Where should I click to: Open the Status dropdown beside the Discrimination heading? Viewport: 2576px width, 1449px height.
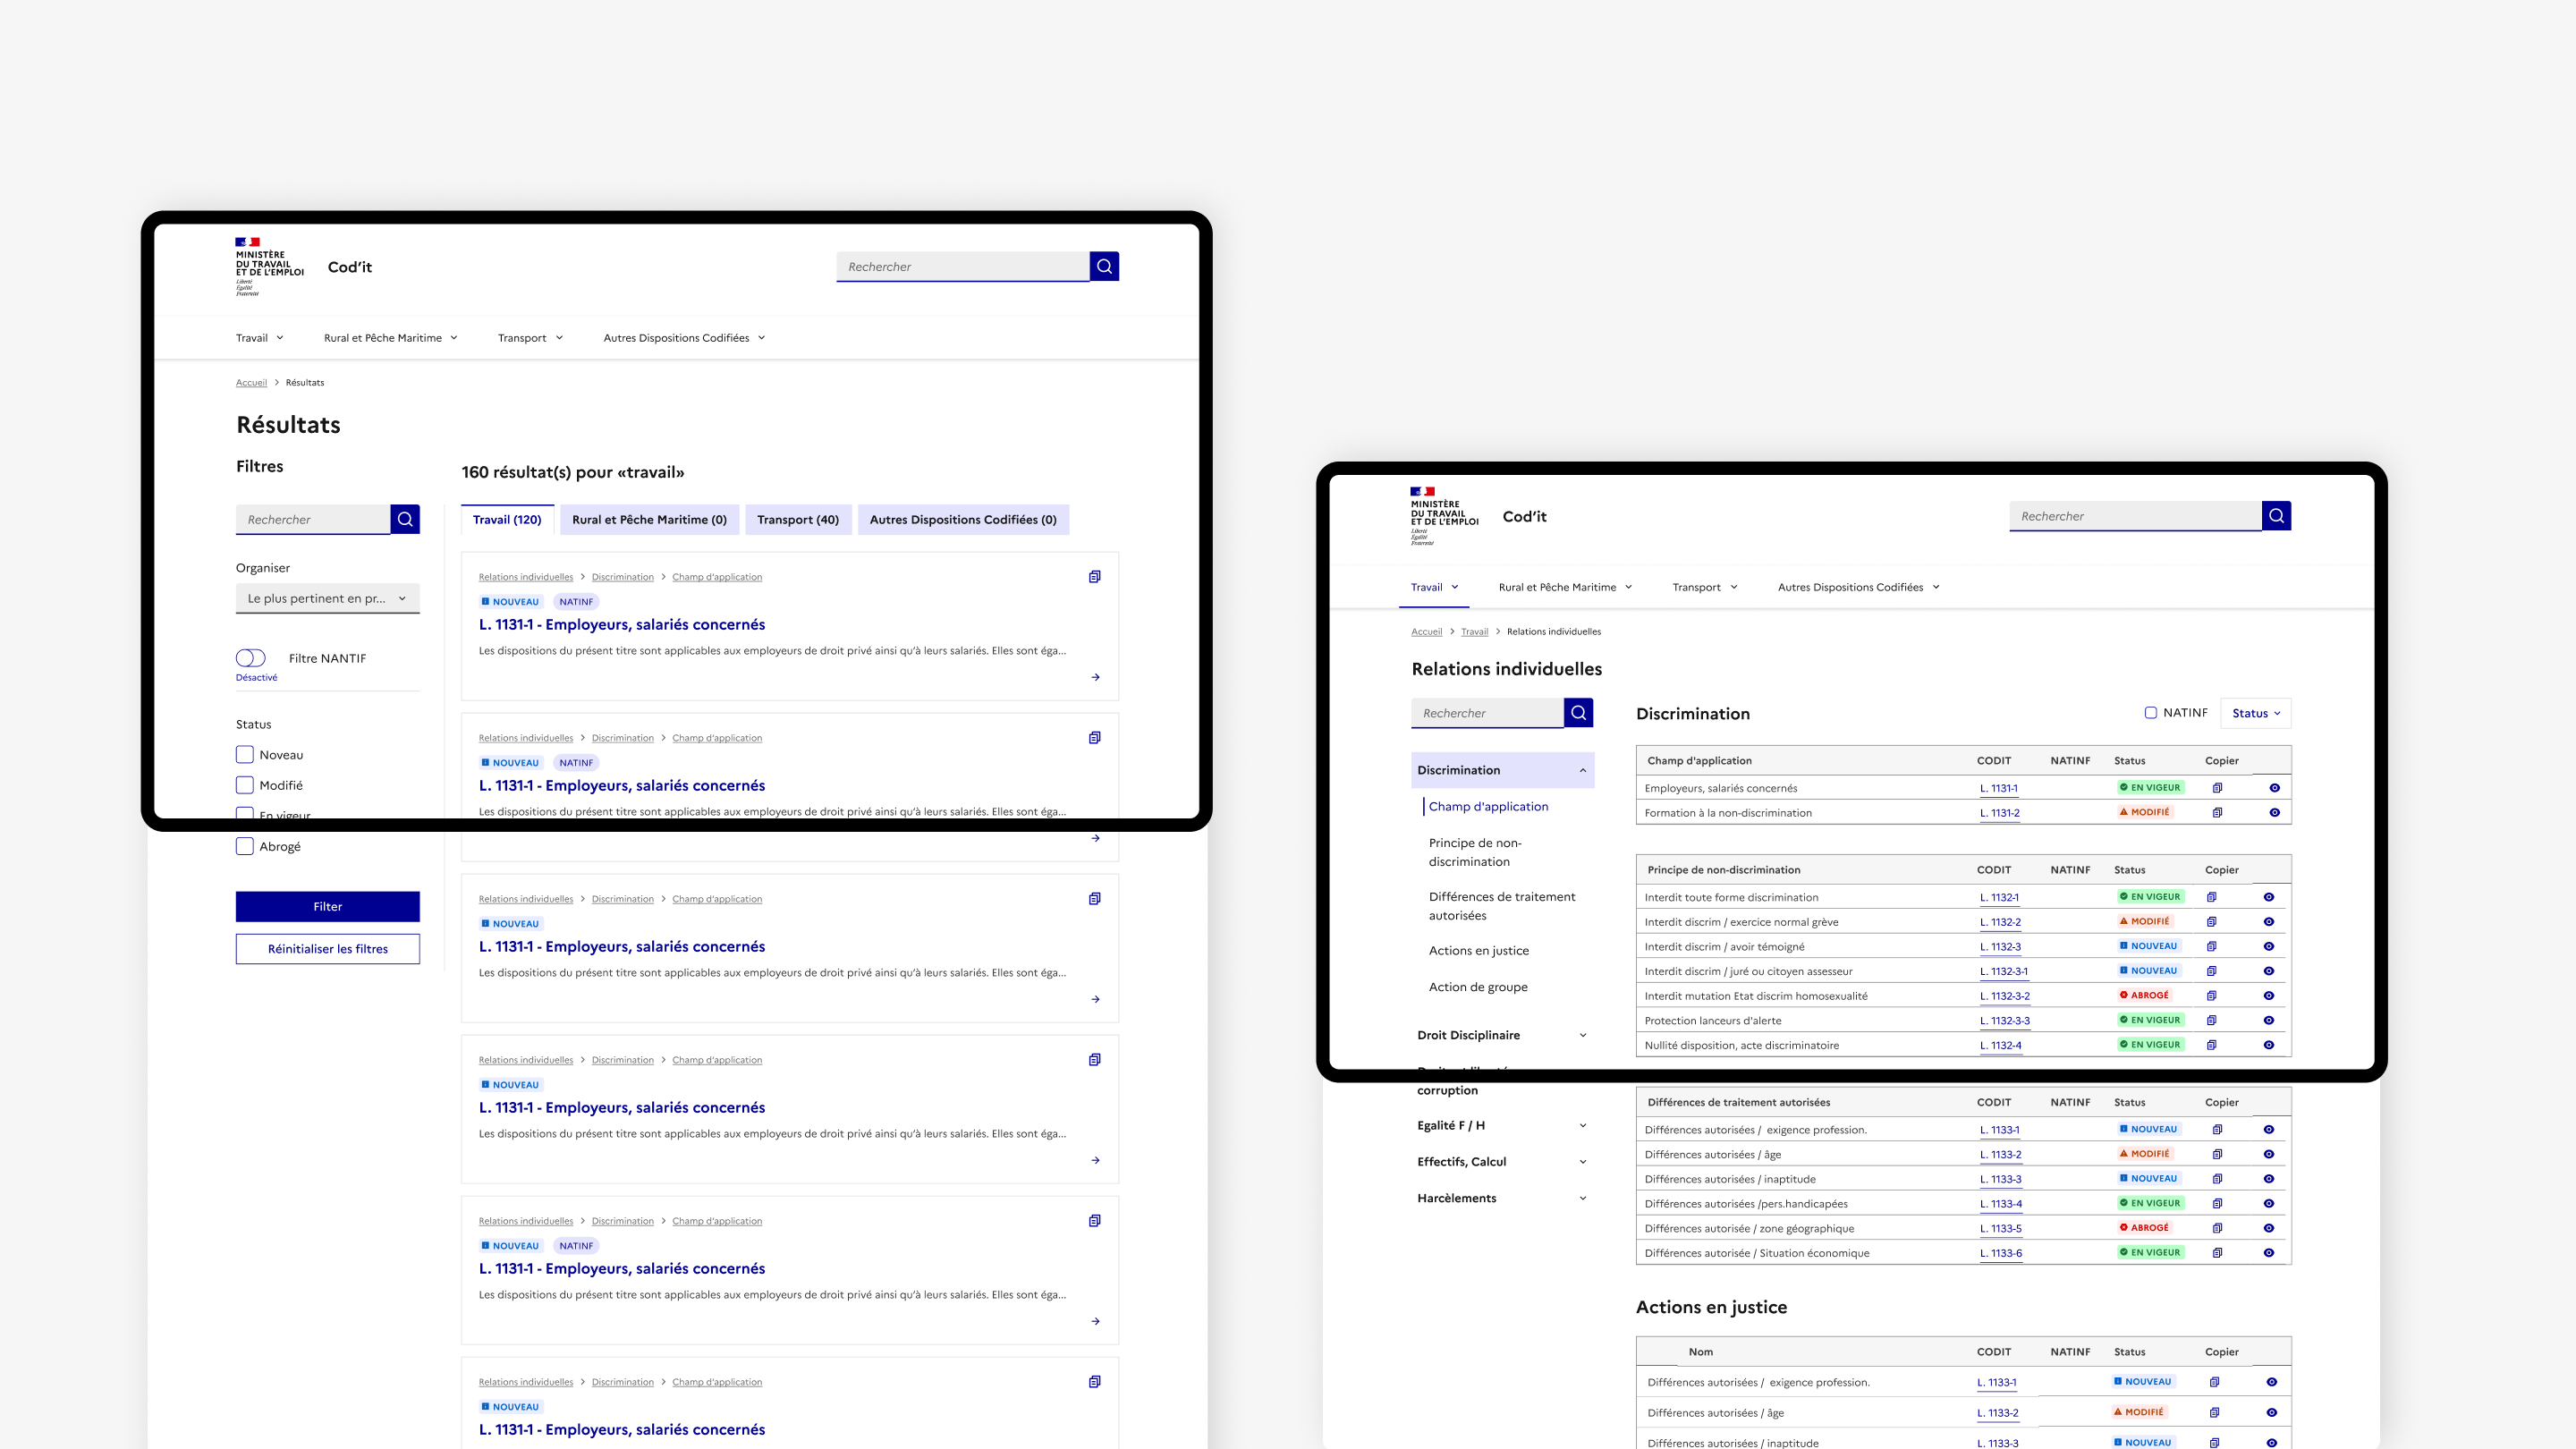(x=2256, y=713)
